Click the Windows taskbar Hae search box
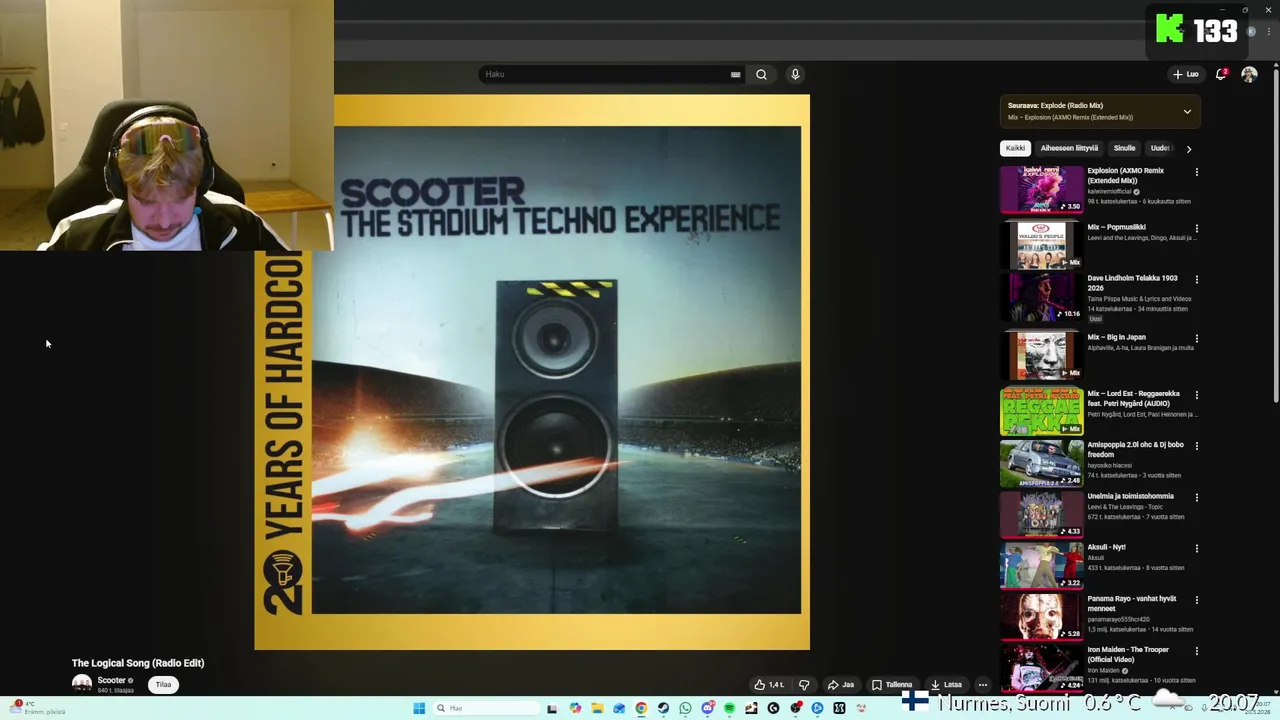The width and height of the screenshot is (1280, 720). coord(488,708)
